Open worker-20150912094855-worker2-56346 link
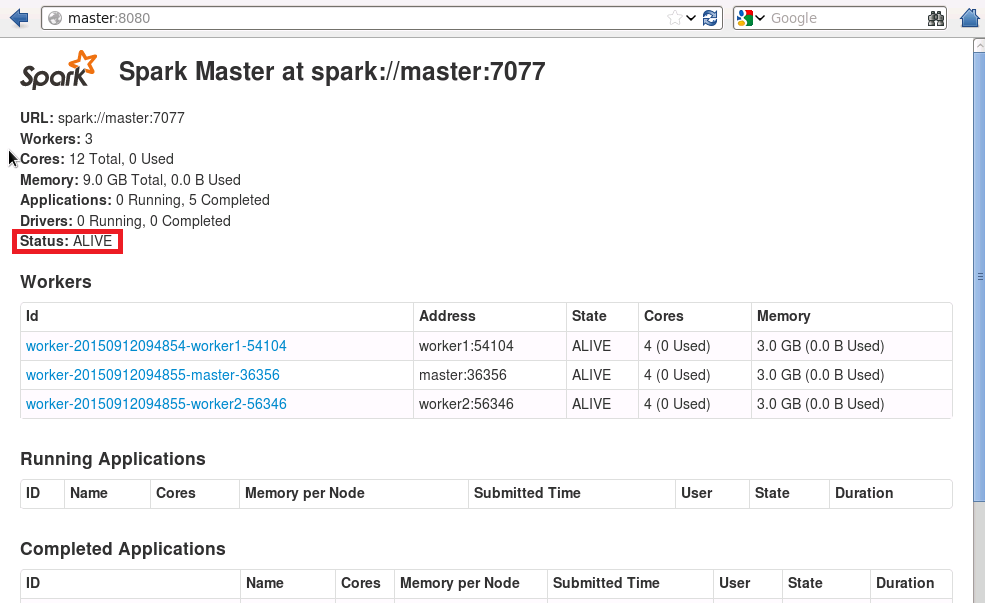 [156, 404]
